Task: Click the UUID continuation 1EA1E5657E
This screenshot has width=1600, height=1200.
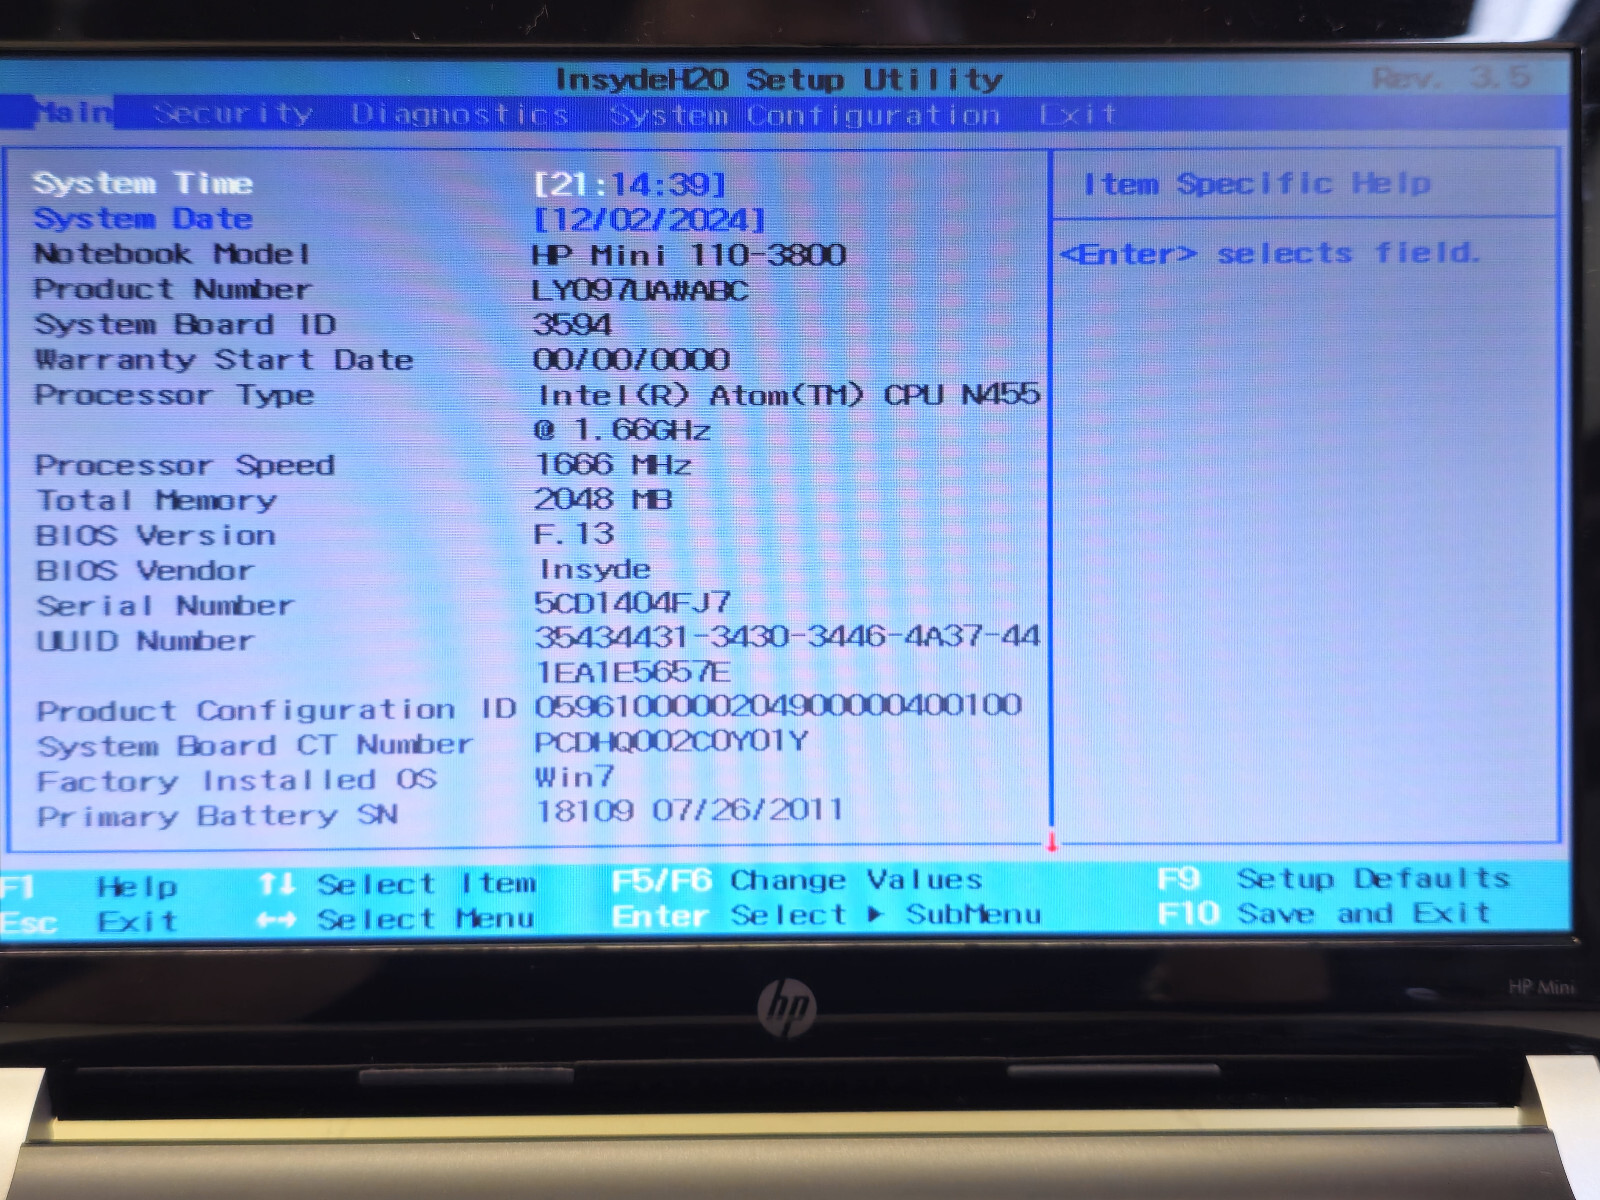Action: point(634,672)
